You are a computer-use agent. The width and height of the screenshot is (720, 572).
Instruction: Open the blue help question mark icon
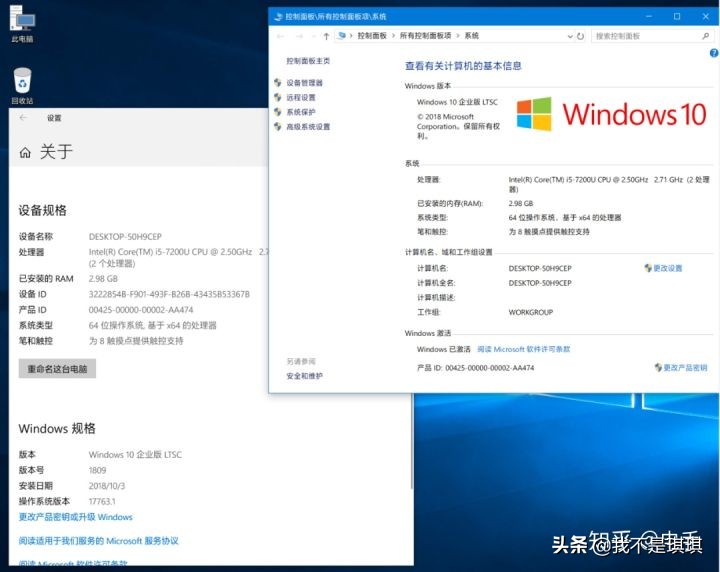coord(714,53)
